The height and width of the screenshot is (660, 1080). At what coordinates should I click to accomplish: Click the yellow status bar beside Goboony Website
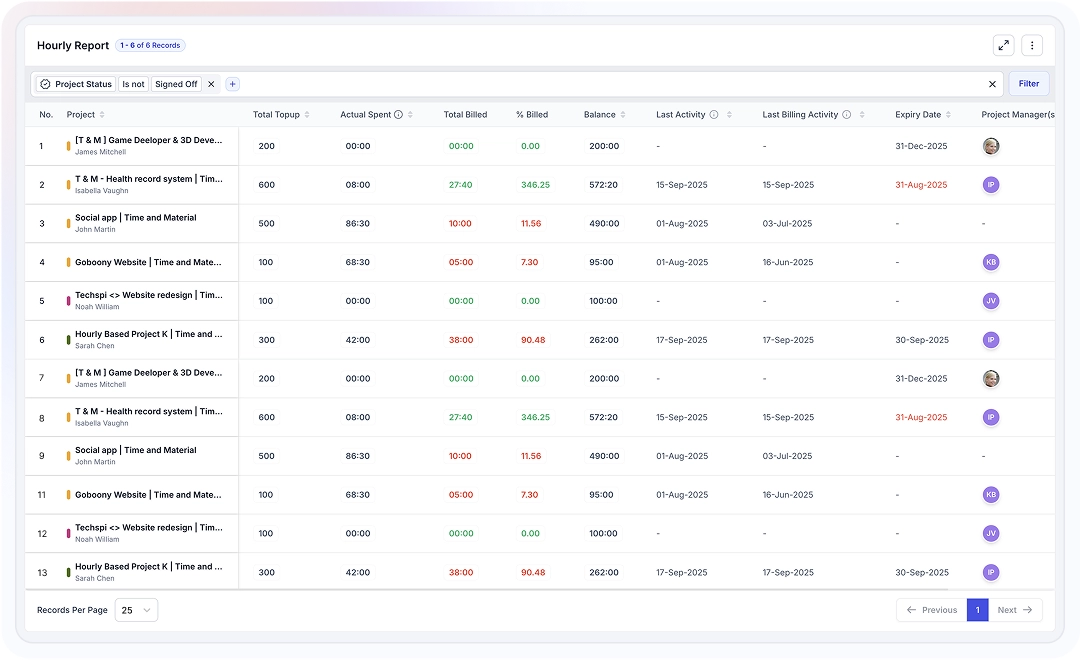(69, 262)
